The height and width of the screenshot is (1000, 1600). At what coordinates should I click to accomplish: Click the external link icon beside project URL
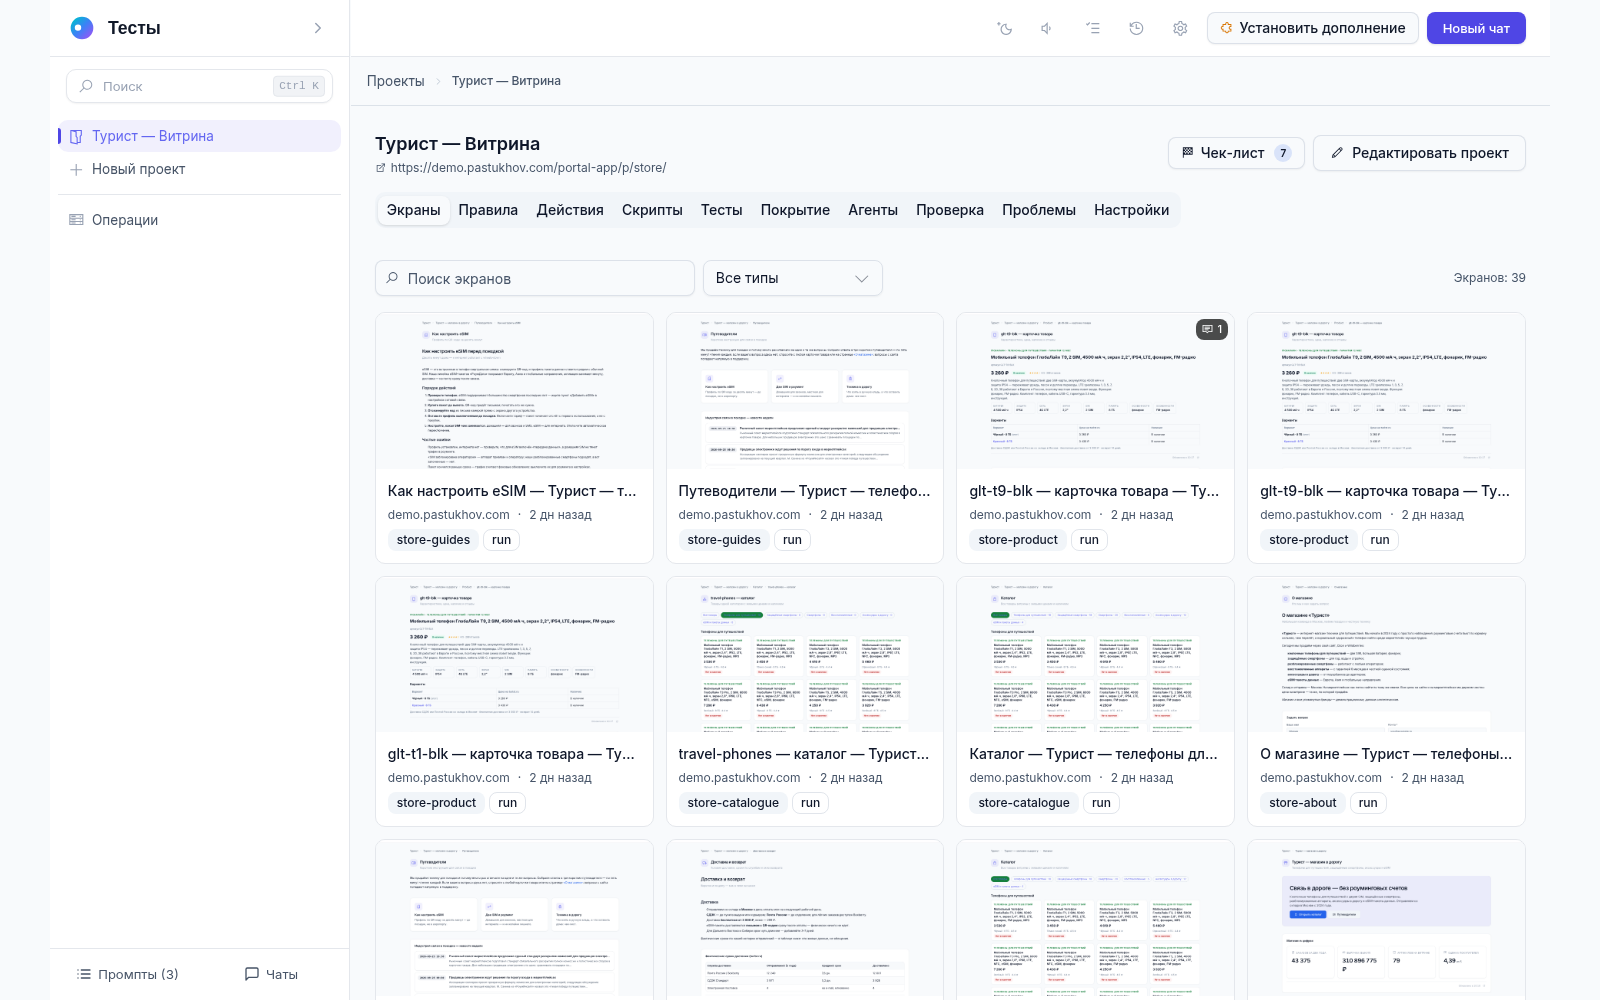(x=380, y=168)
